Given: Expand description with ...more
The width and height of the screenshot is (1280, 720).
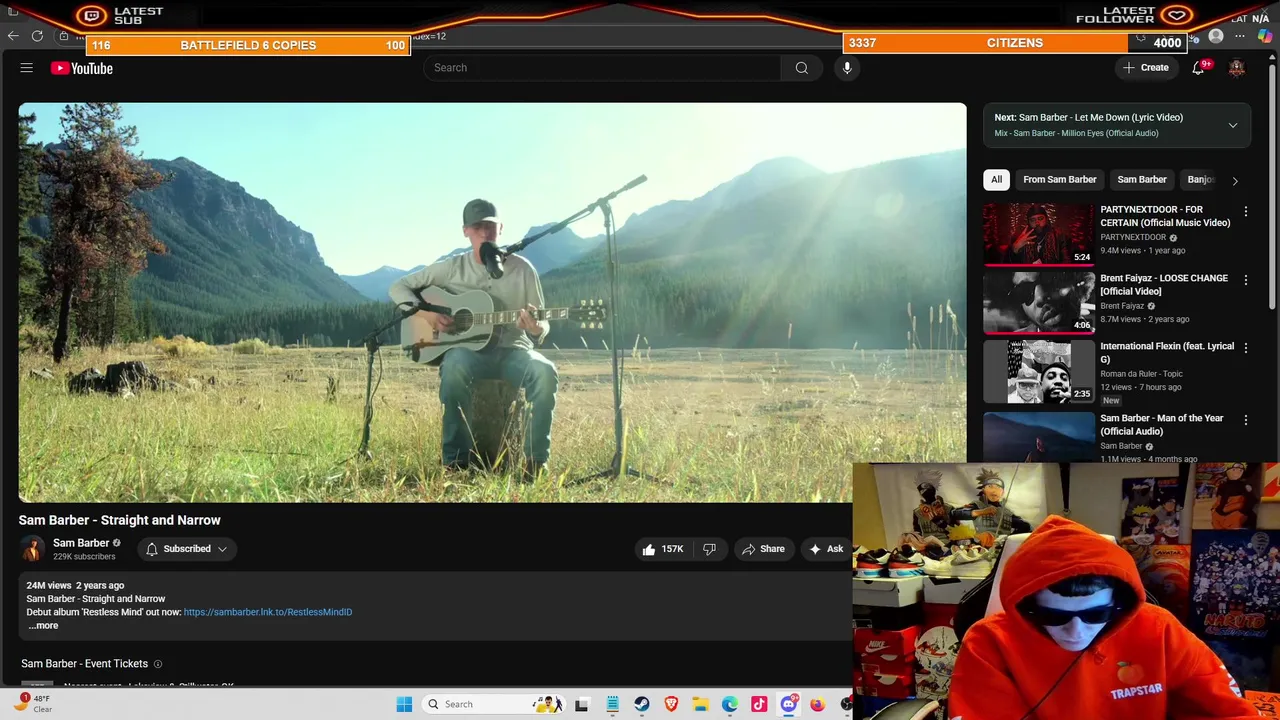Looking at the screenshot, I should pyautogui.click(x=43, y=626).
